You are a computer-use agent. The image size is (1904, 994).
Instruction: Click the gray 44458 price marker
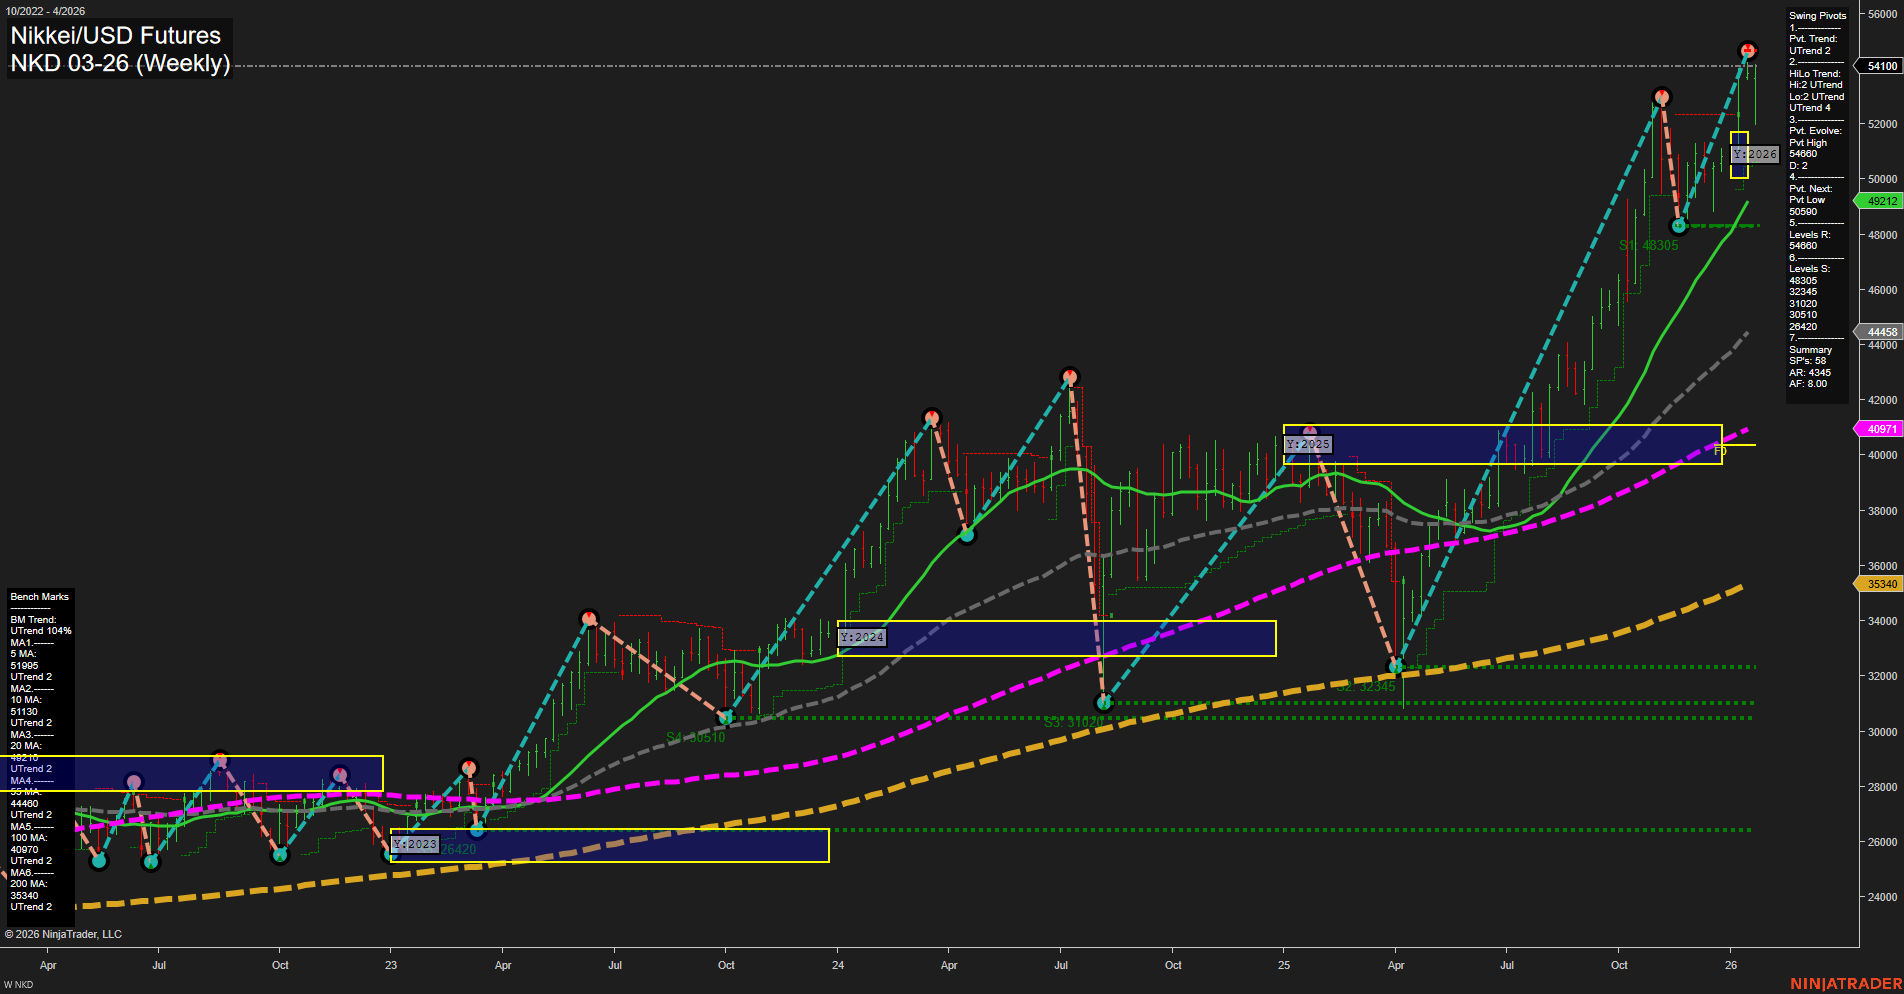click(1880, 331)
